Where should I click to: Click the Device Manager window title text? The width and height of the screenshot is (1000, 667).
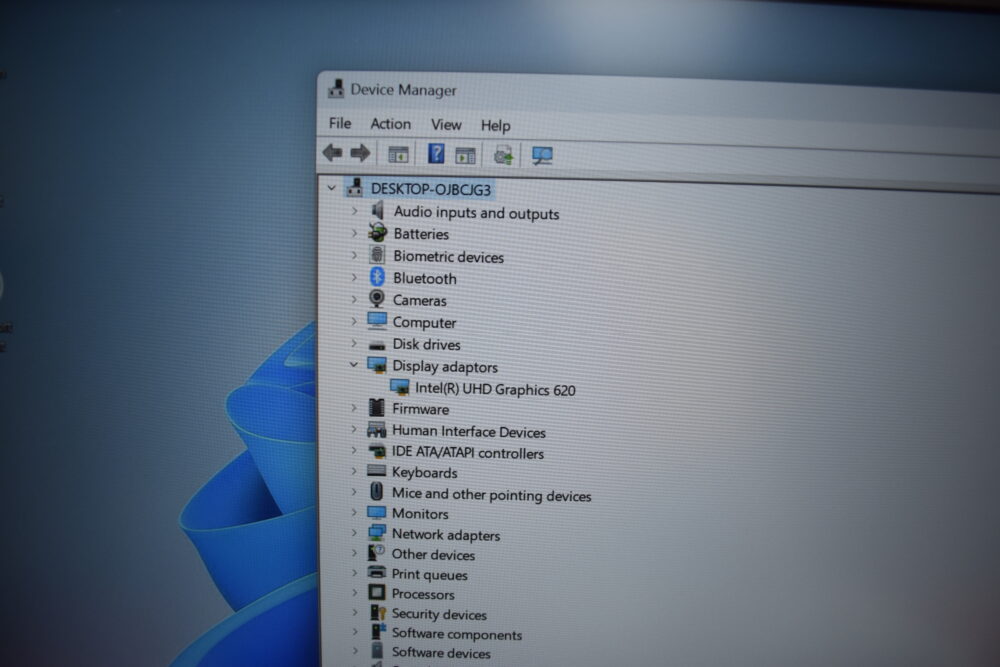(403, 90)
